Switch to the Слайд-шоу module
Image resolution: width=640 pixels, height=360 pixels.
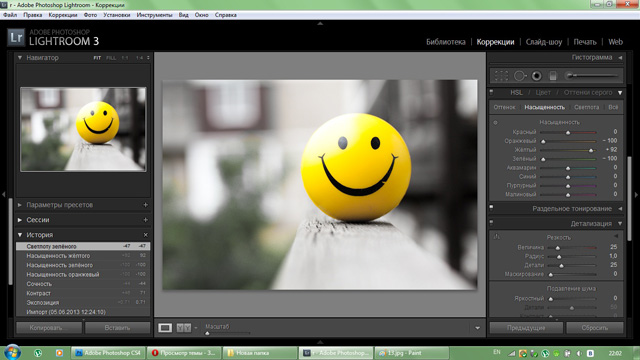click(x=544, y=42)
